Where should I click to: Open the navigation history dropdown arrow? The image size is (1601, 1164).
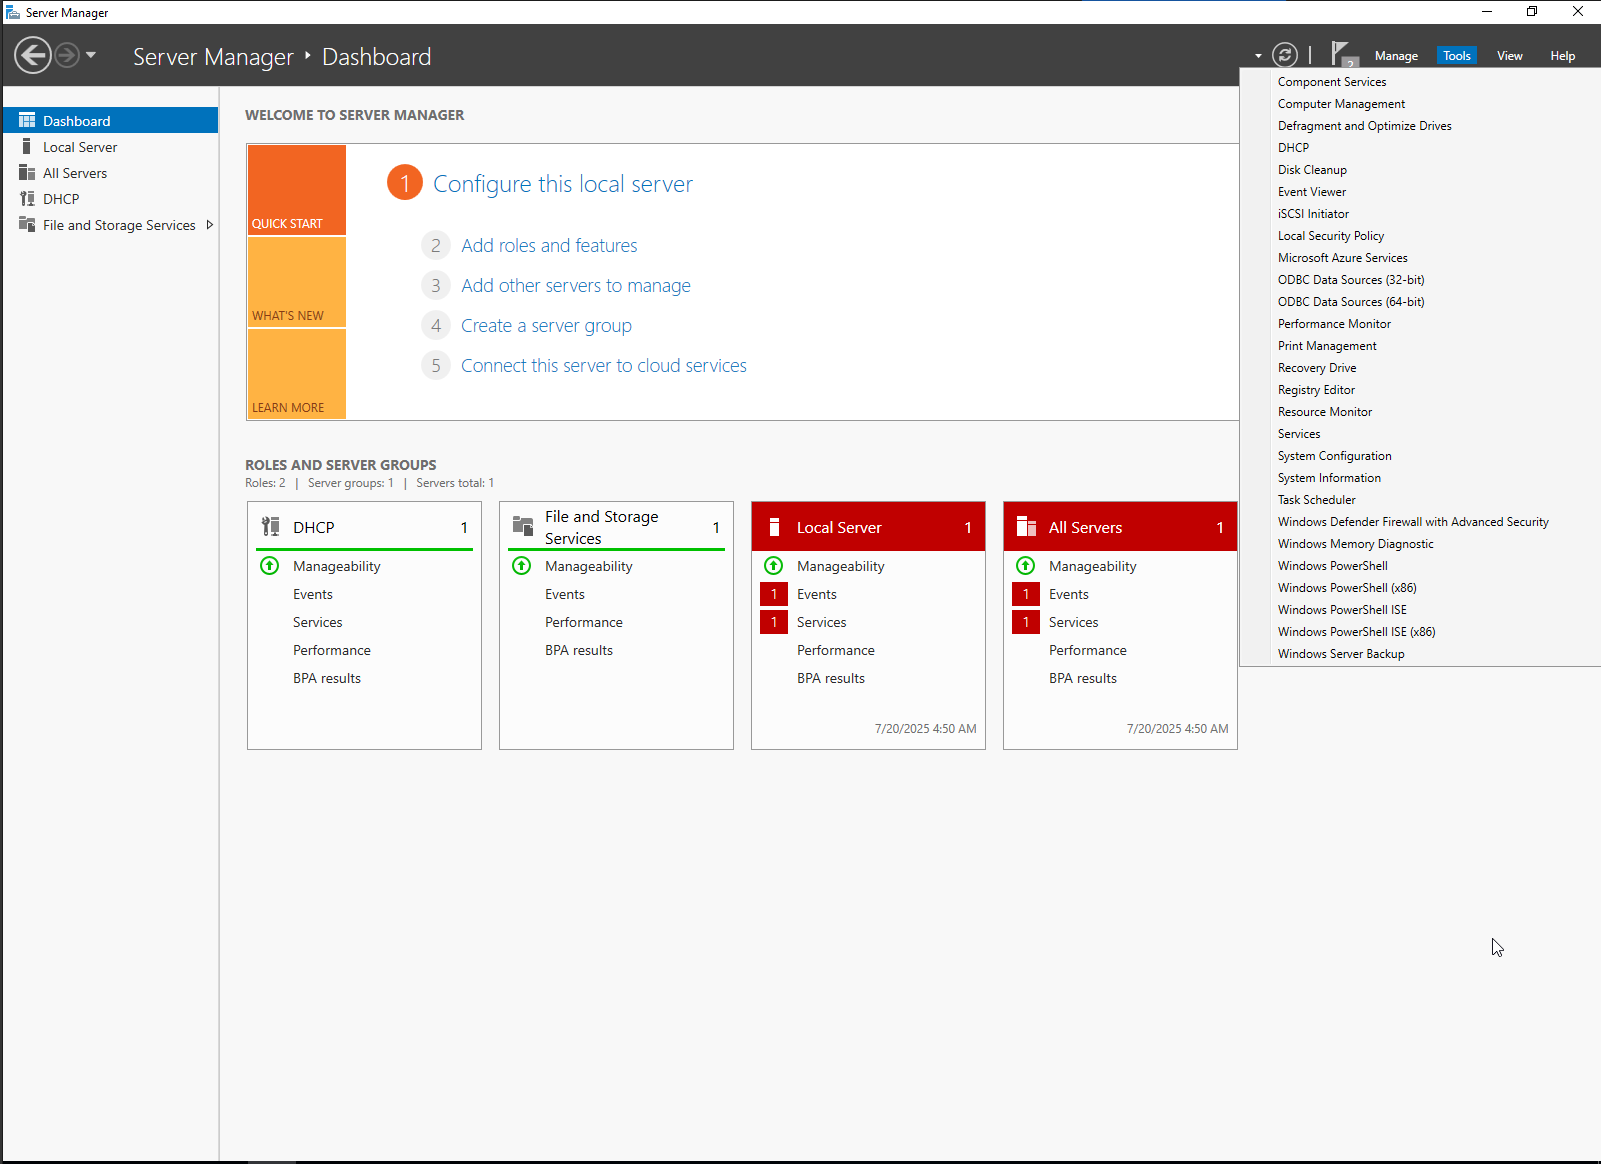coord(91,55)
